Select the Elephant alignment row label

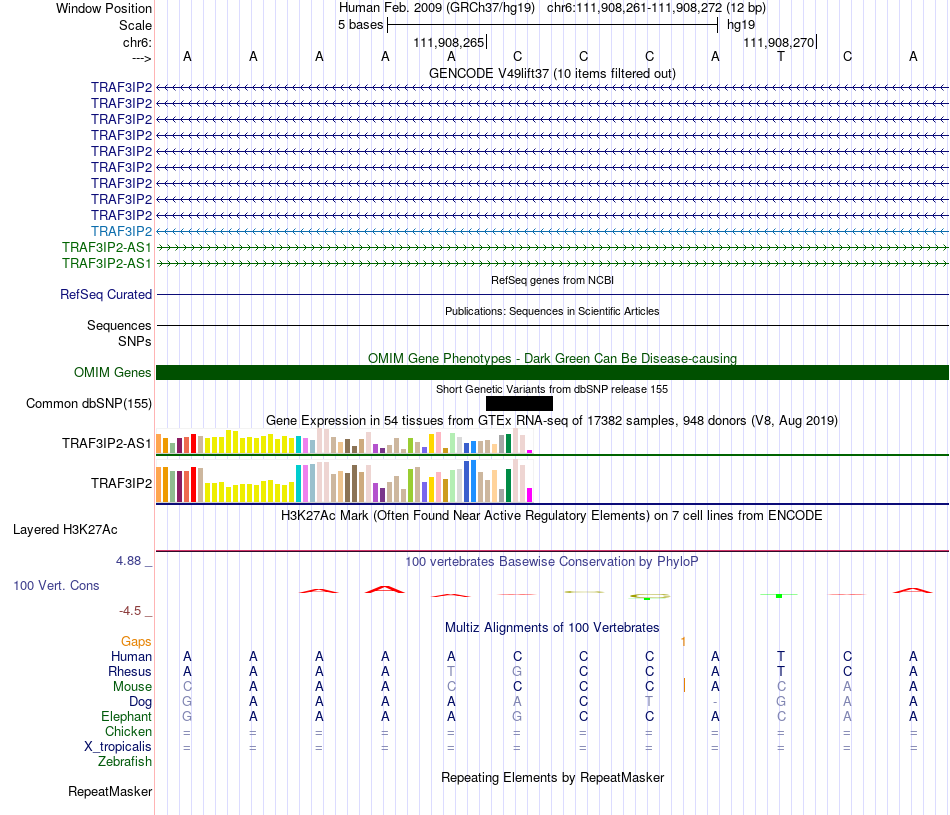pyautogui.click(x=127, y=717)
